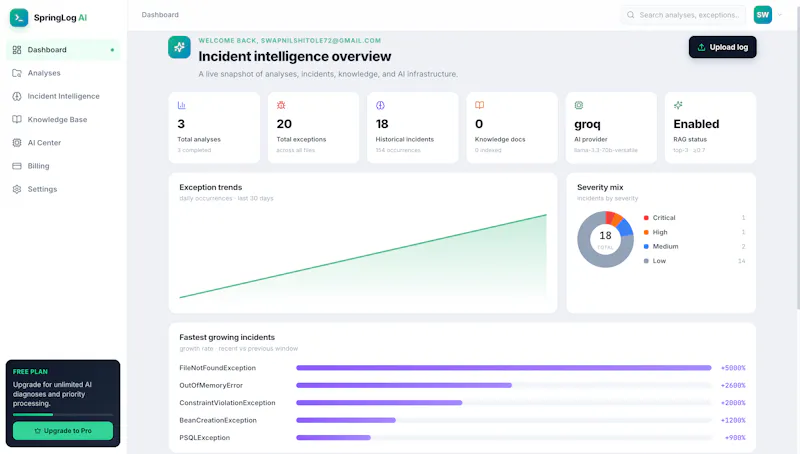
Task: Click the '20' Total exceptions value
Action: click(x=284, y=124)
